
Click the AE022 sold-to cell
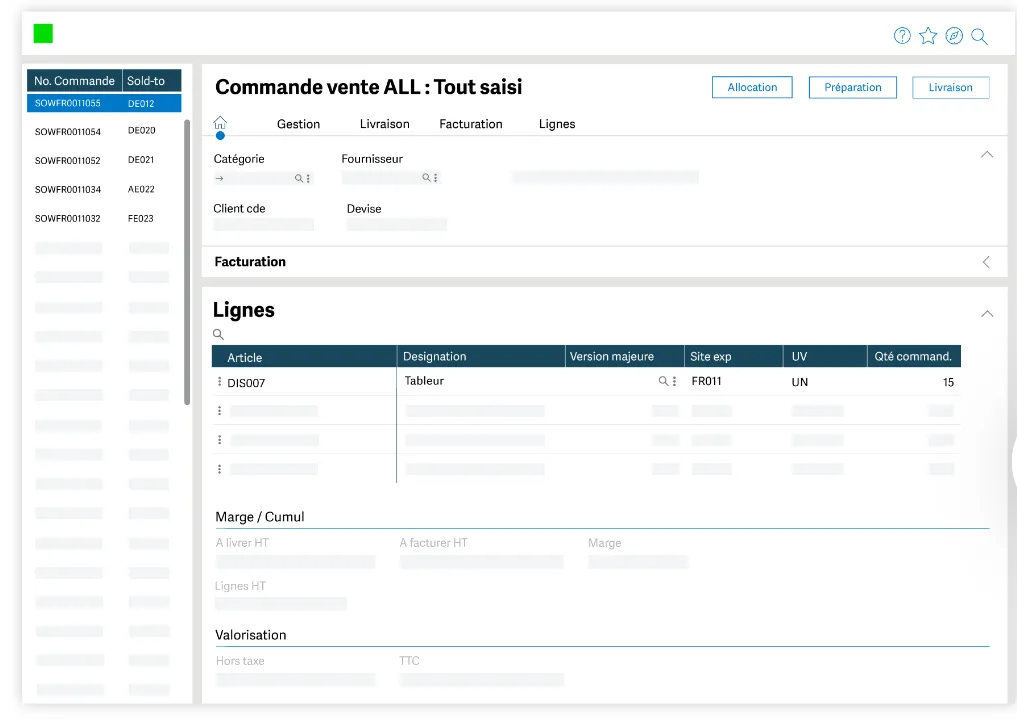(141, 189)
